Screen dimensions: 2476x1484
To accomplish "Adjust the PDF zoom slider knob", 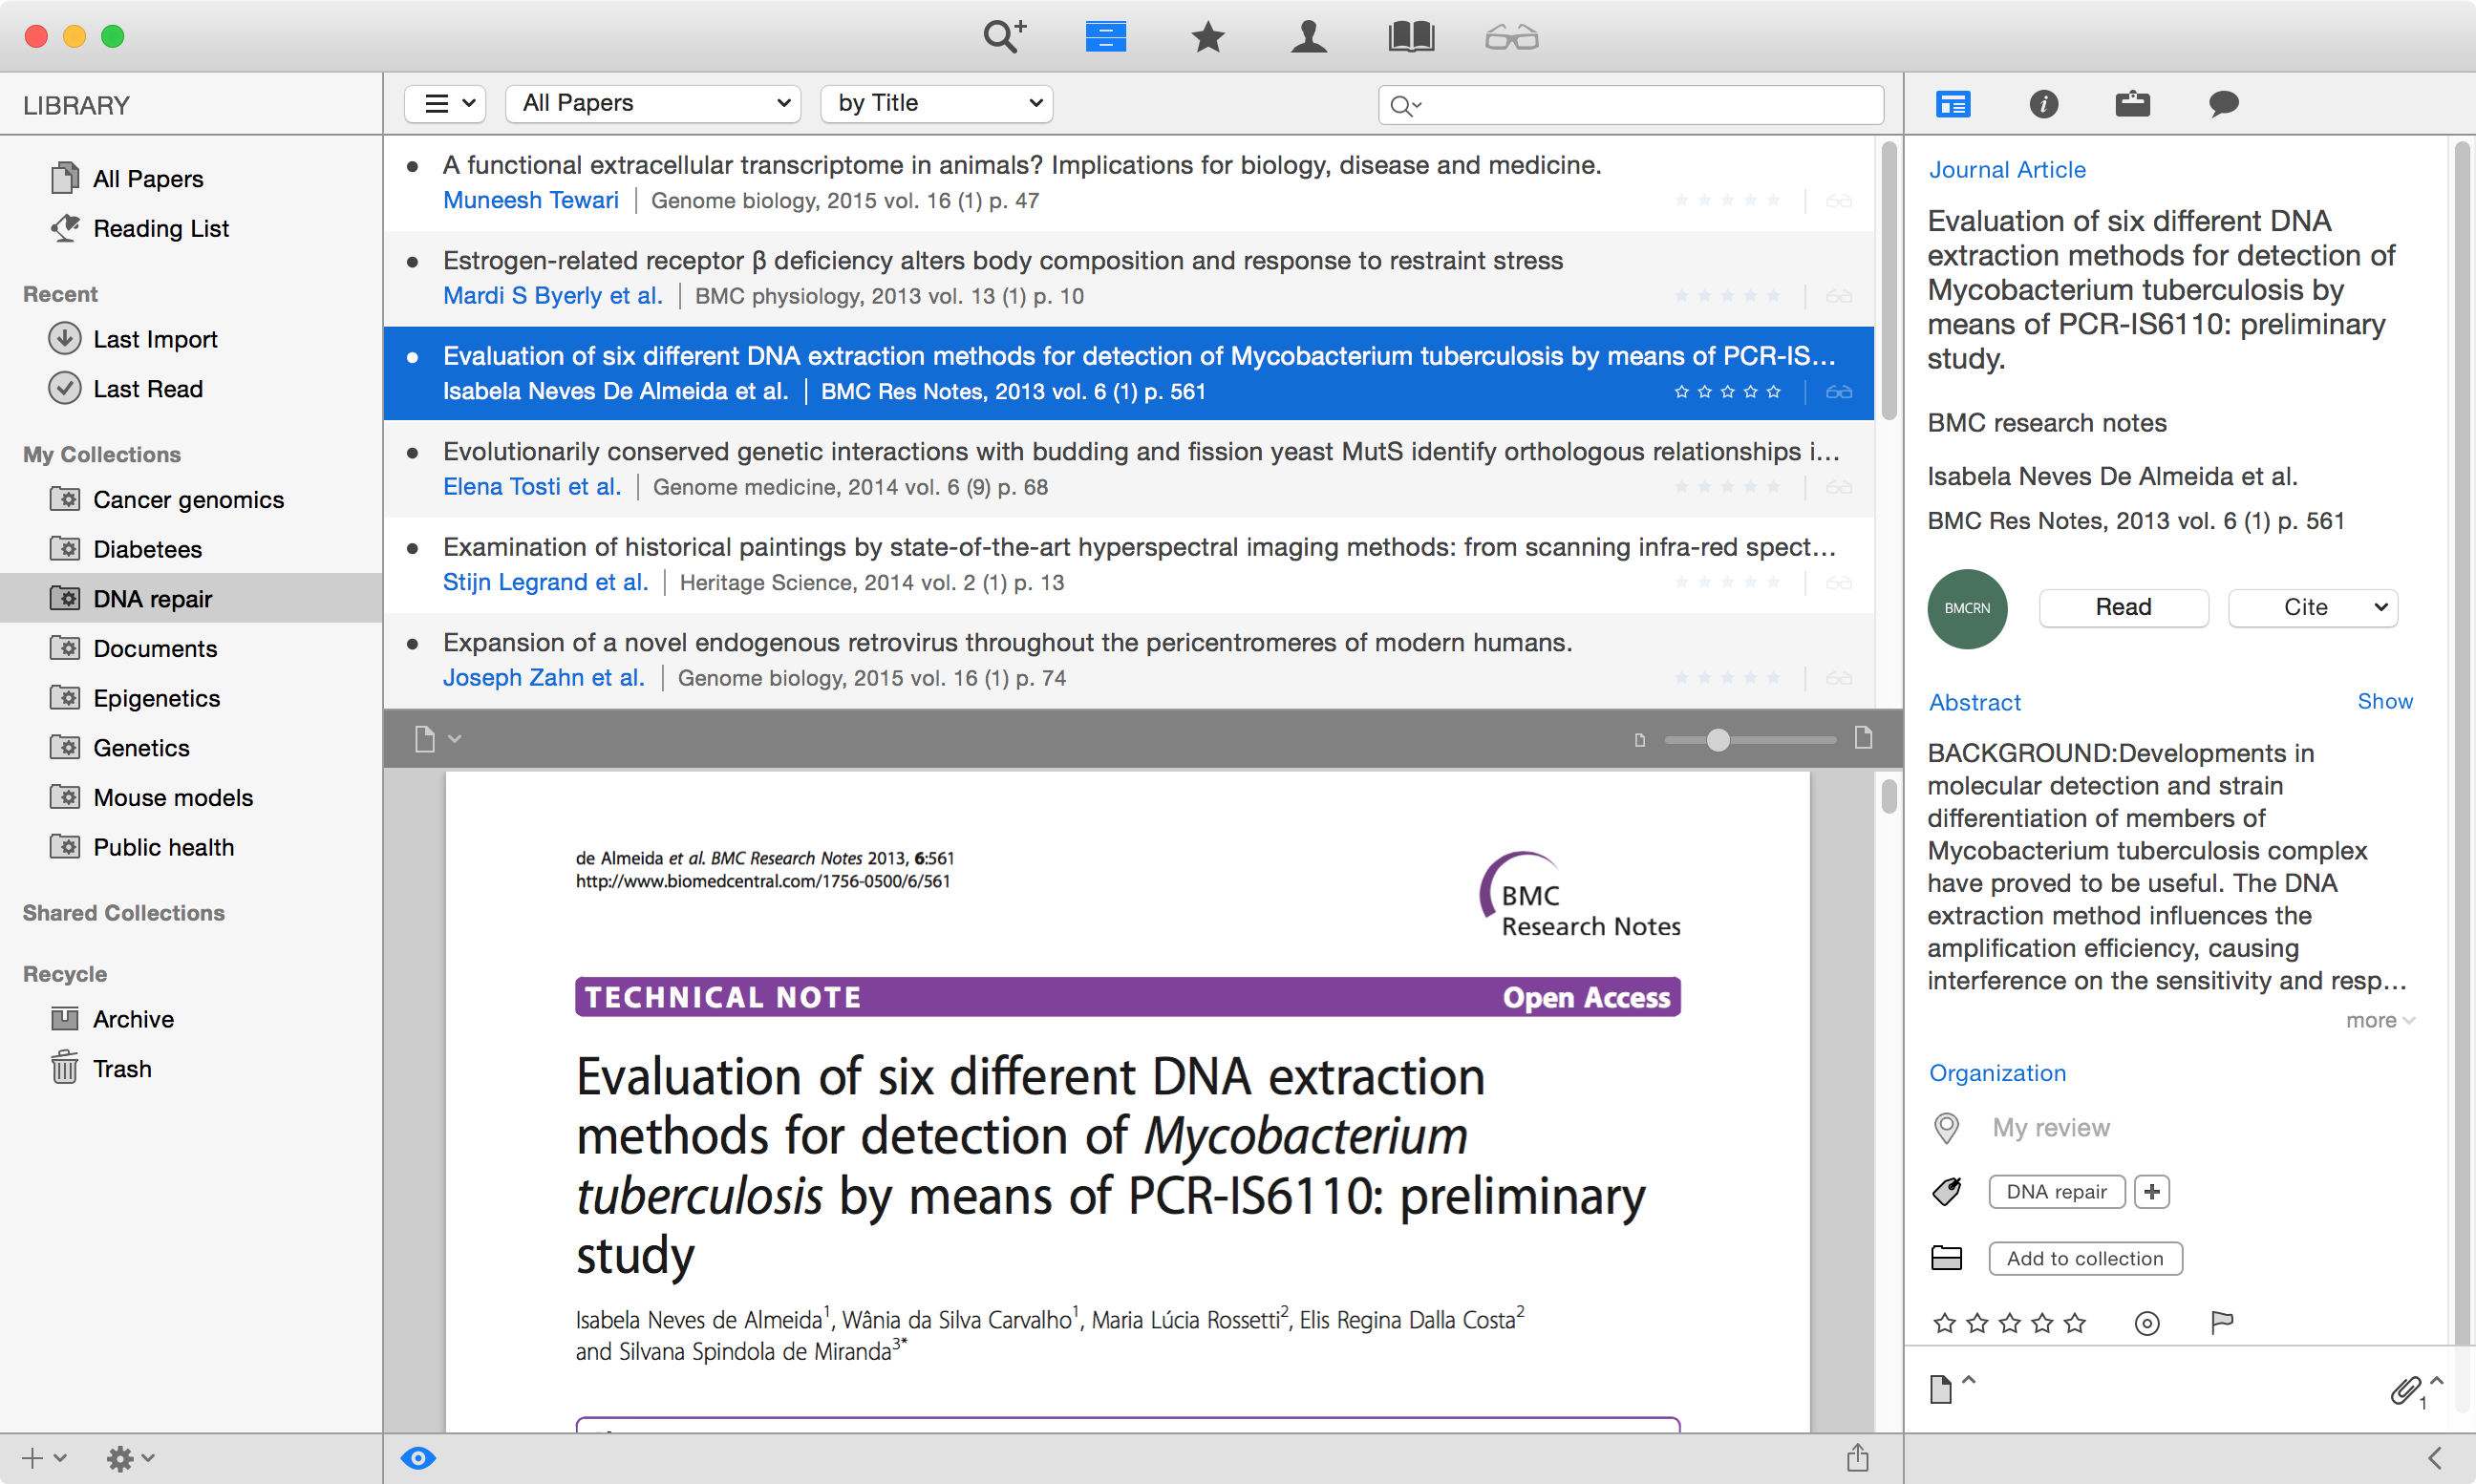I will tap(1718, 740).
